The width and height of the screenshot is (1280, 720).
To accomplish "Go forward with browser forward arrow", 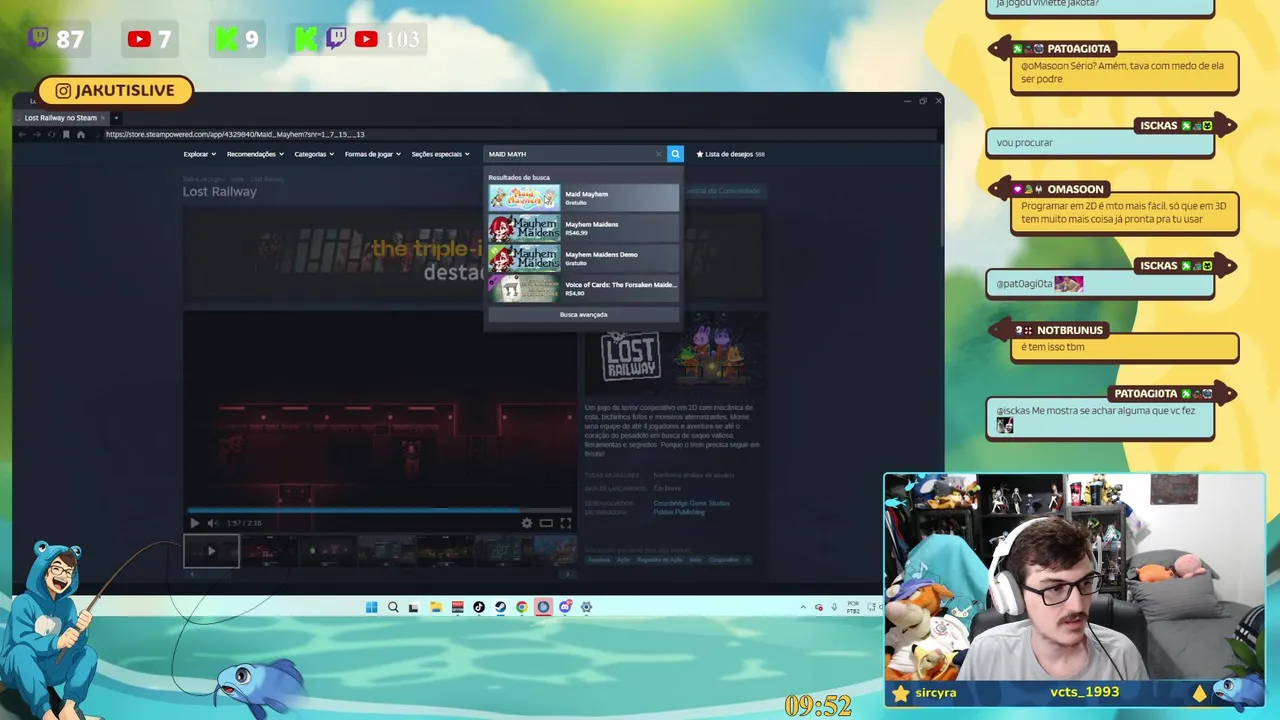I will 37,134.
